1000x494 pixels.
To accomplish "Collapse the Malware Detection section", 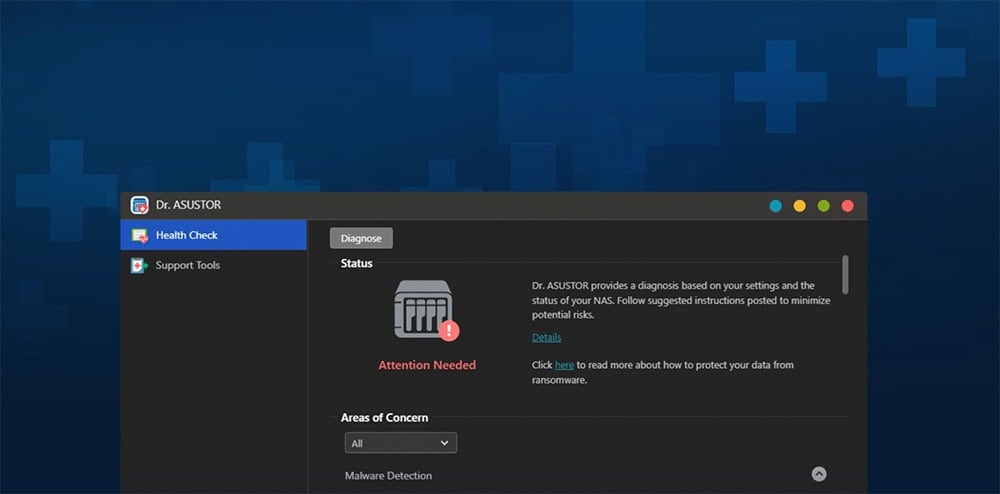I will (x=819, y=474).
